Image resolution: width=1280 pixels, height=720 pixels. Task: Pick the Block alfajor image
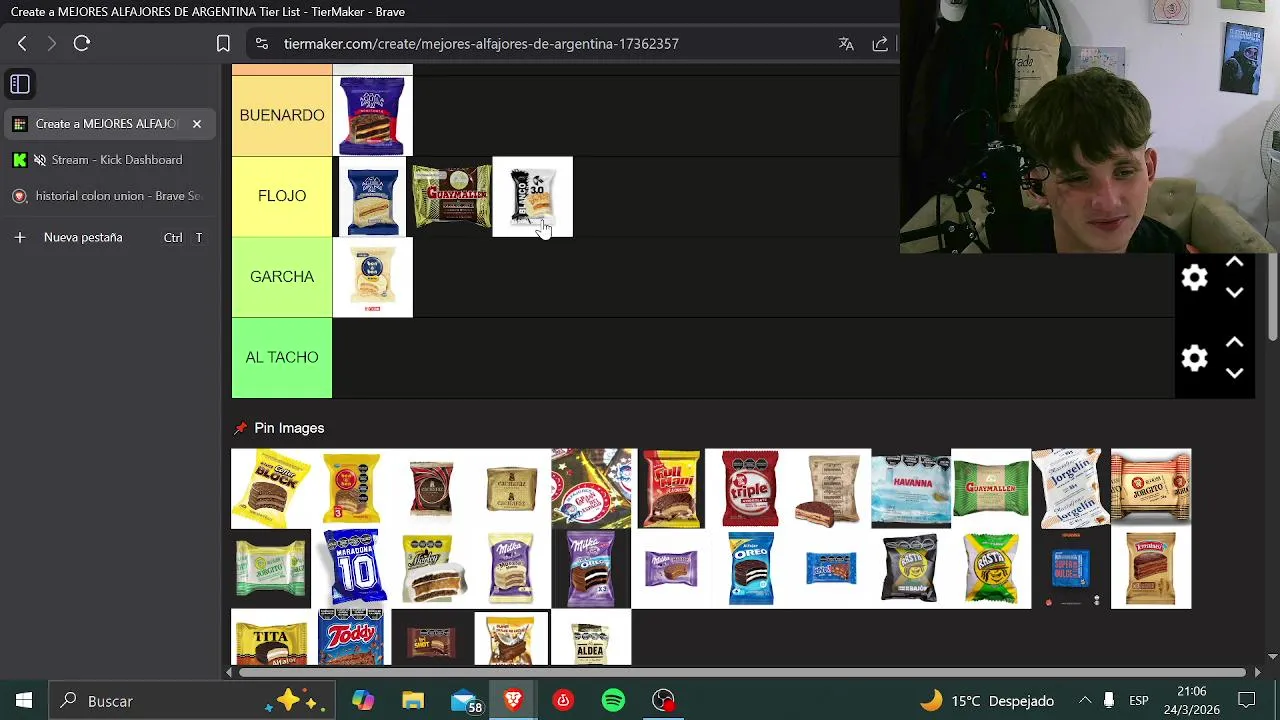(271, 488)
